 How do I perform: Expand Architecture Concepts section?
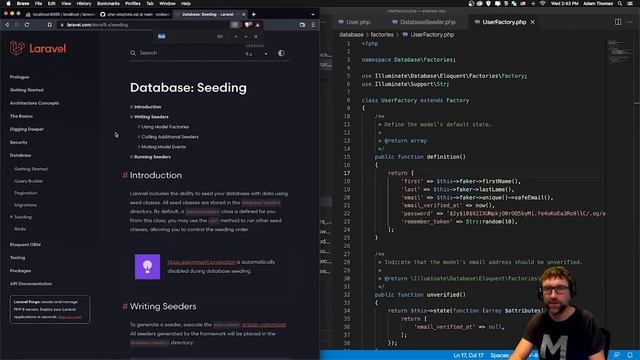34,103
